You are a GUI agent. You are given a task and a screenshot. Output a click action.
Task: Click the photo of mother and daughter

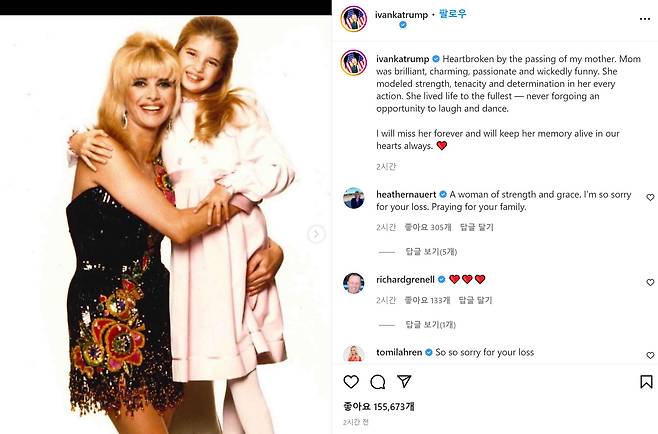point(166,225)
